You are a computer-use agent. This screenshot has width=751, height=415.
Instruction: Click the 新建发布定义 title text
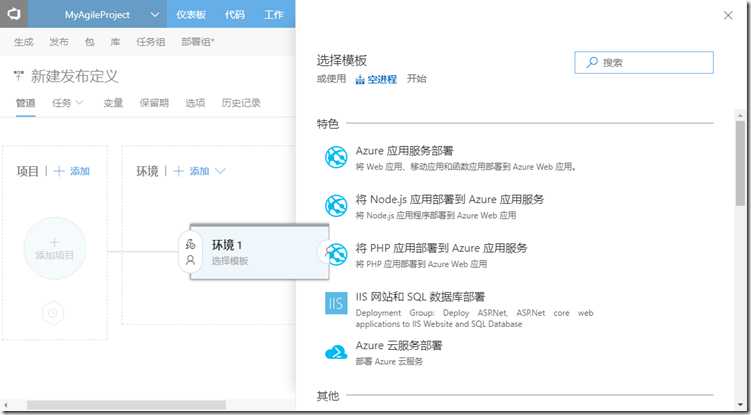click(x=75, y=76)
